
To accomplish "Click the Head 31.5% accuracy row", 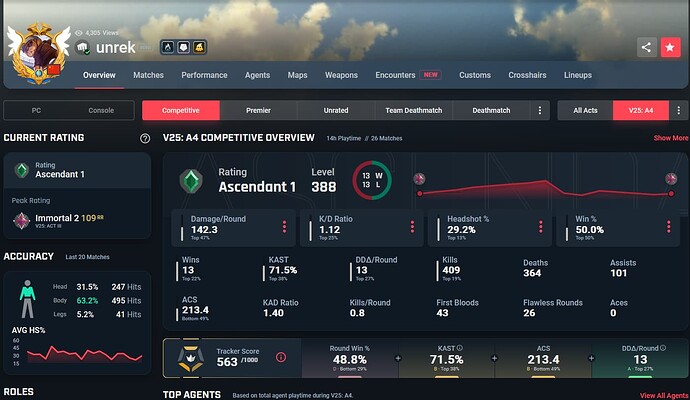I will [x=97, y=287].
